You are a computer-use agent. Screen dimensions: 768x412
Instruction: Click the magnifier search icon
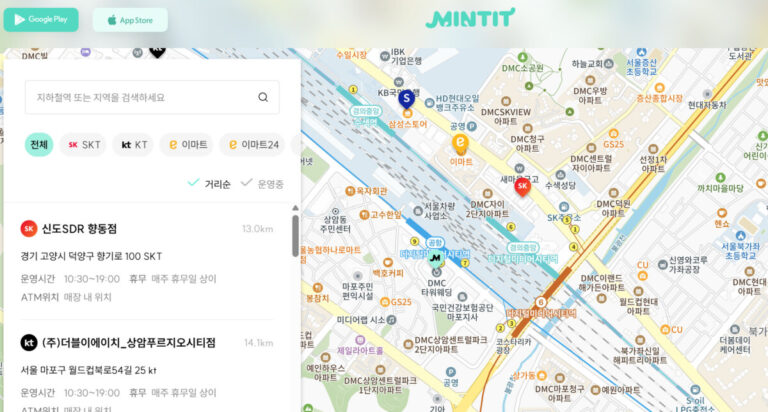point(263,97)
